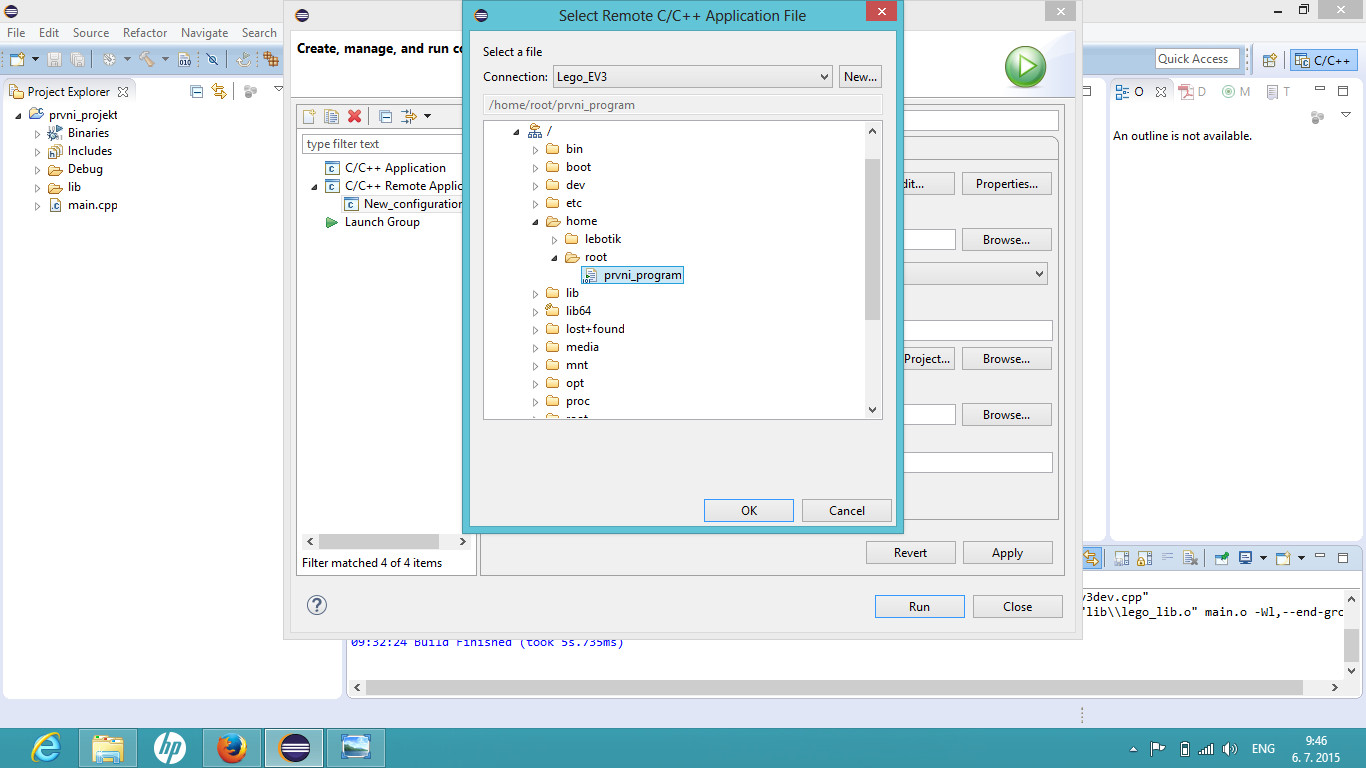Select the prvni_program file
1366x768 pixels.
(642, 275)
